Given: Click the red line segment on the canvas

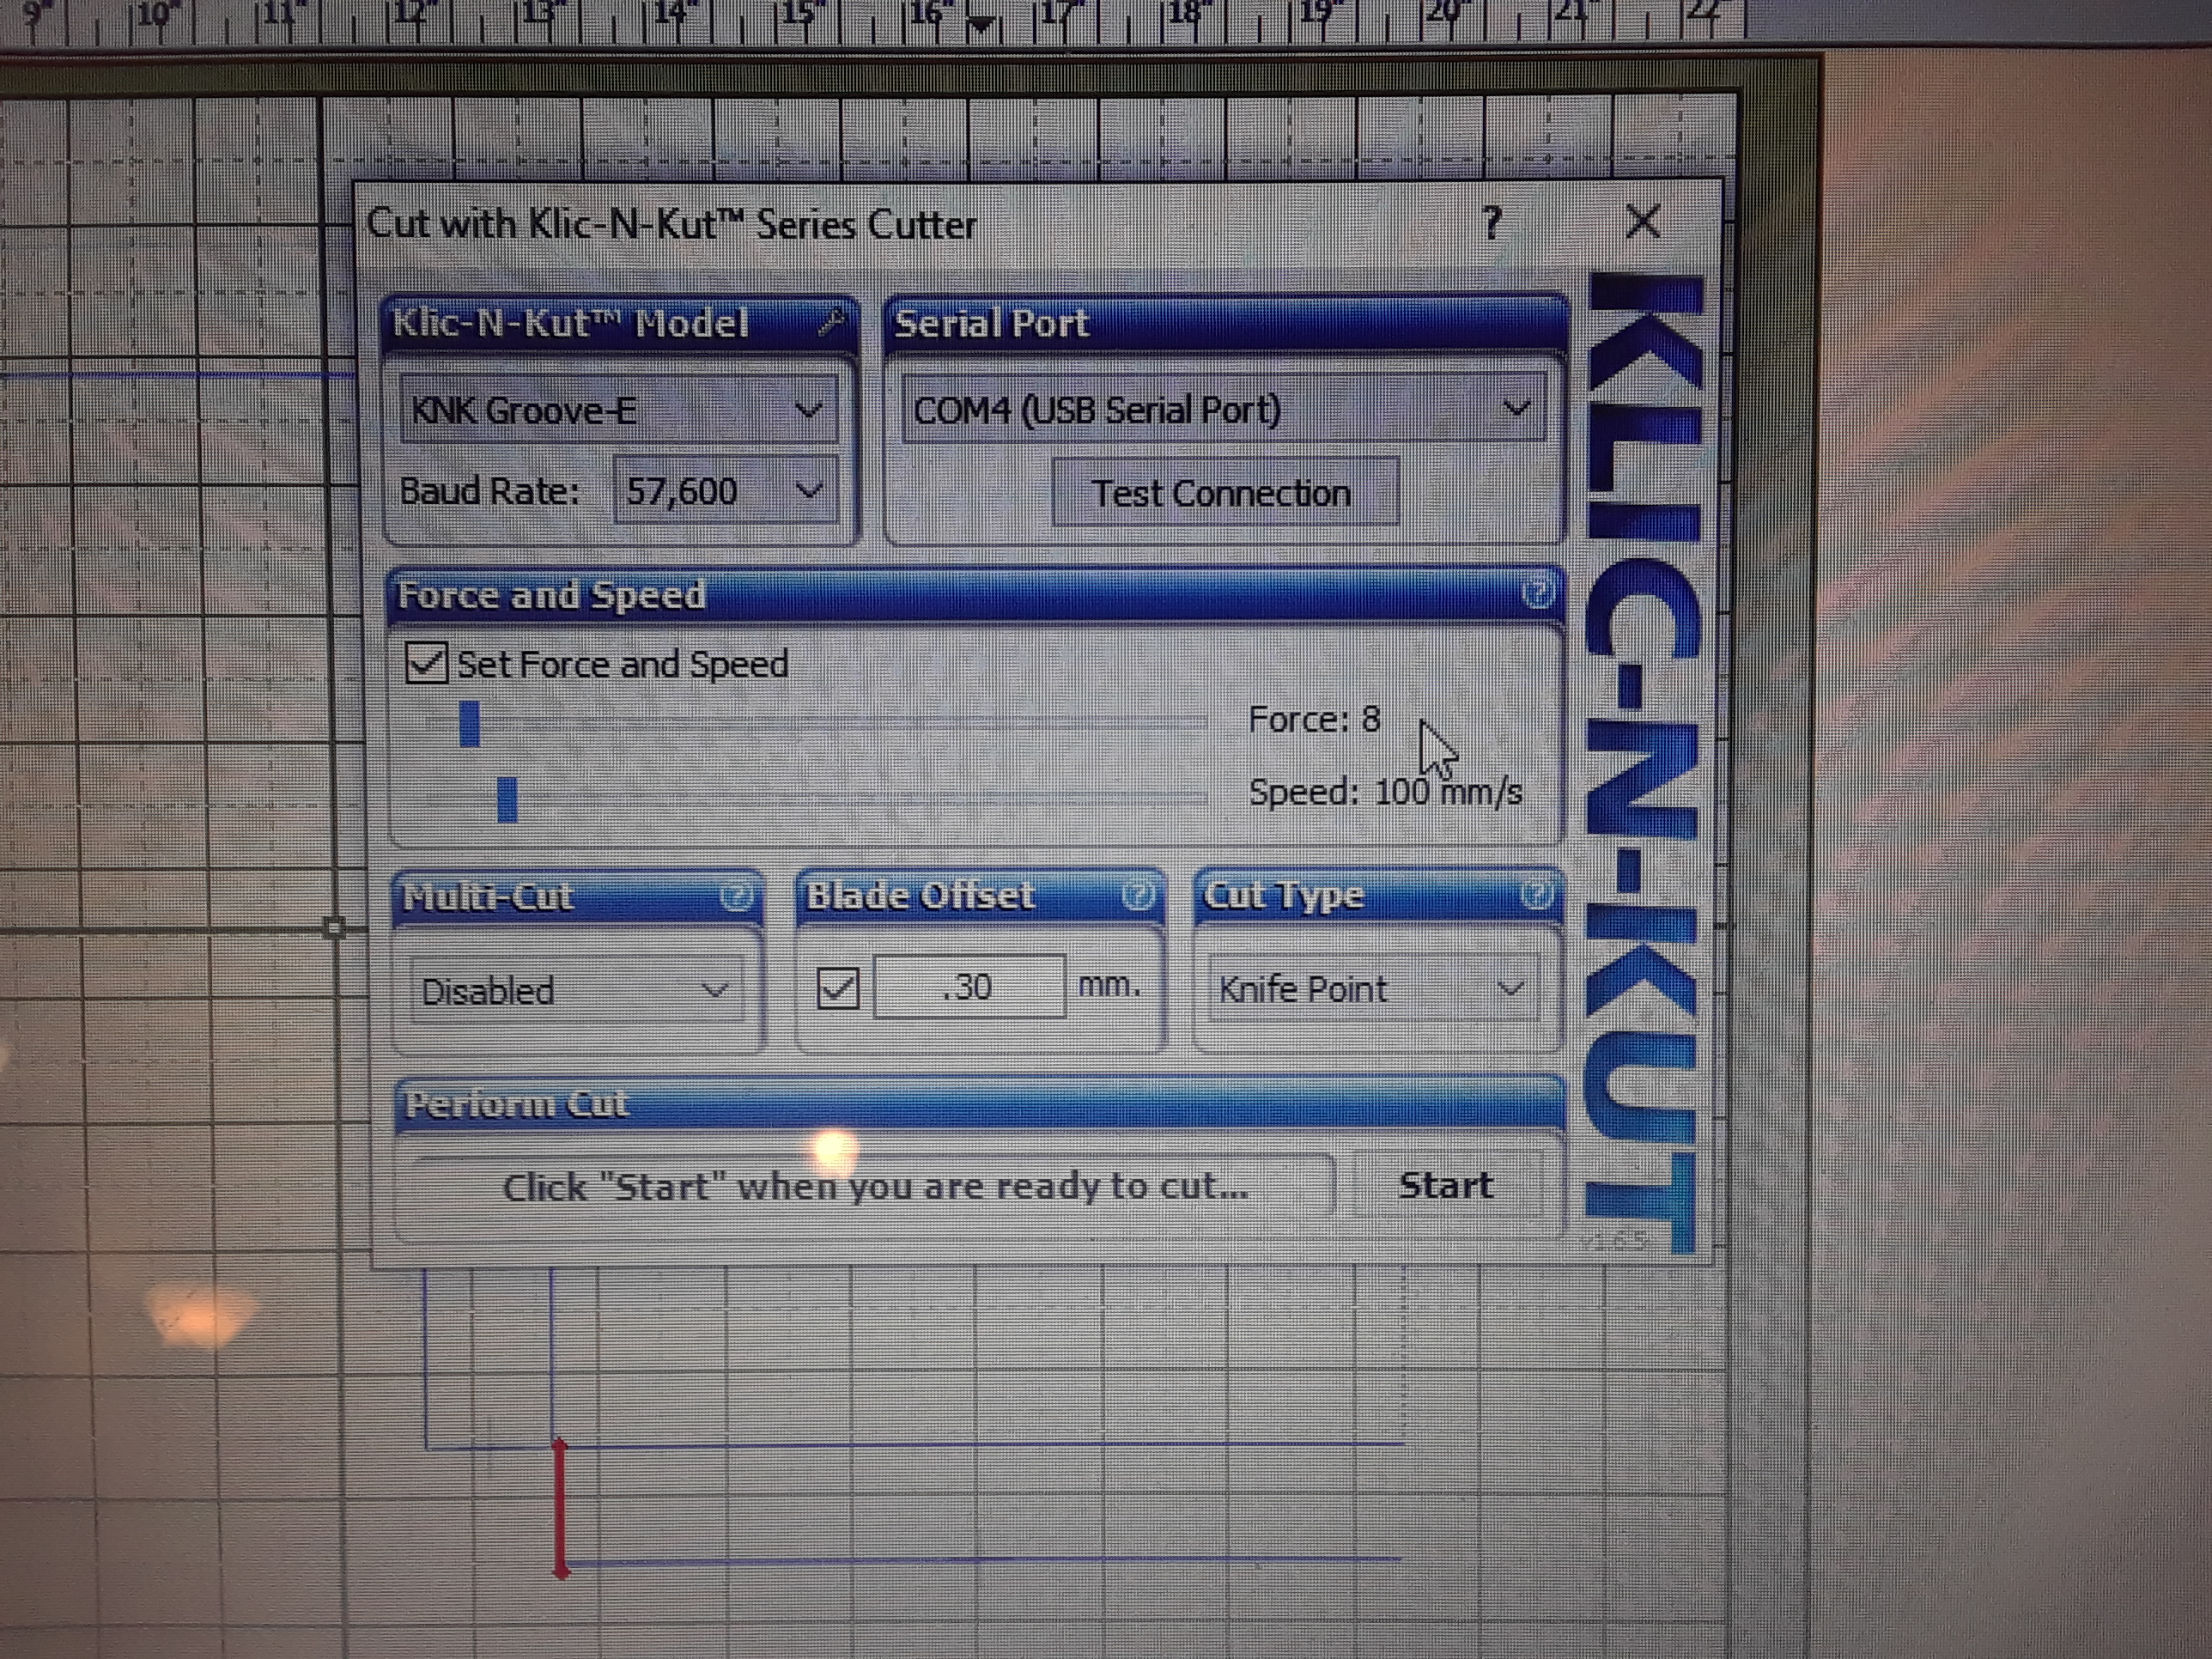Looking at the screenshot, I should pyautogui.click(x=560, y=1508).
